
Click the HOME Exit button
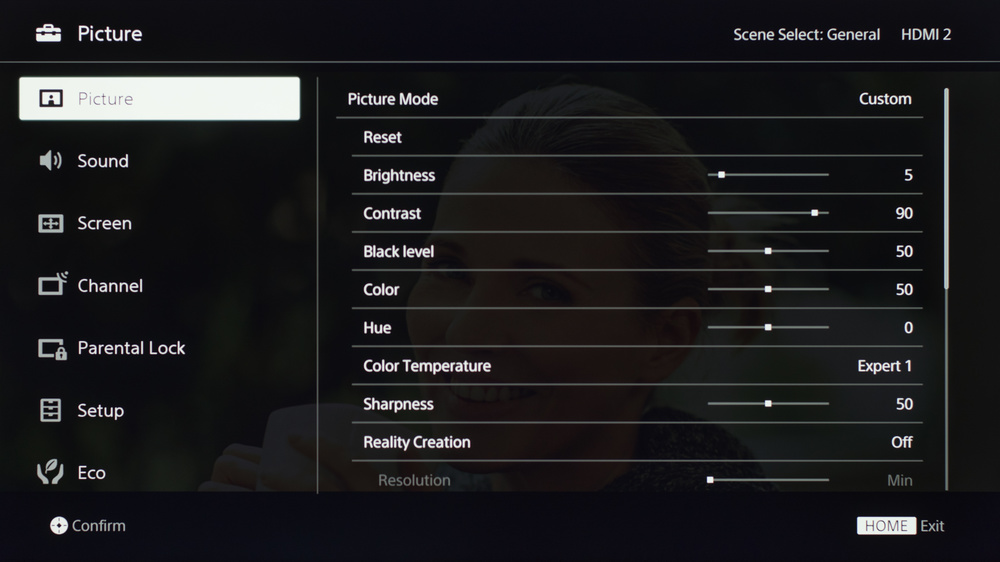900,526
